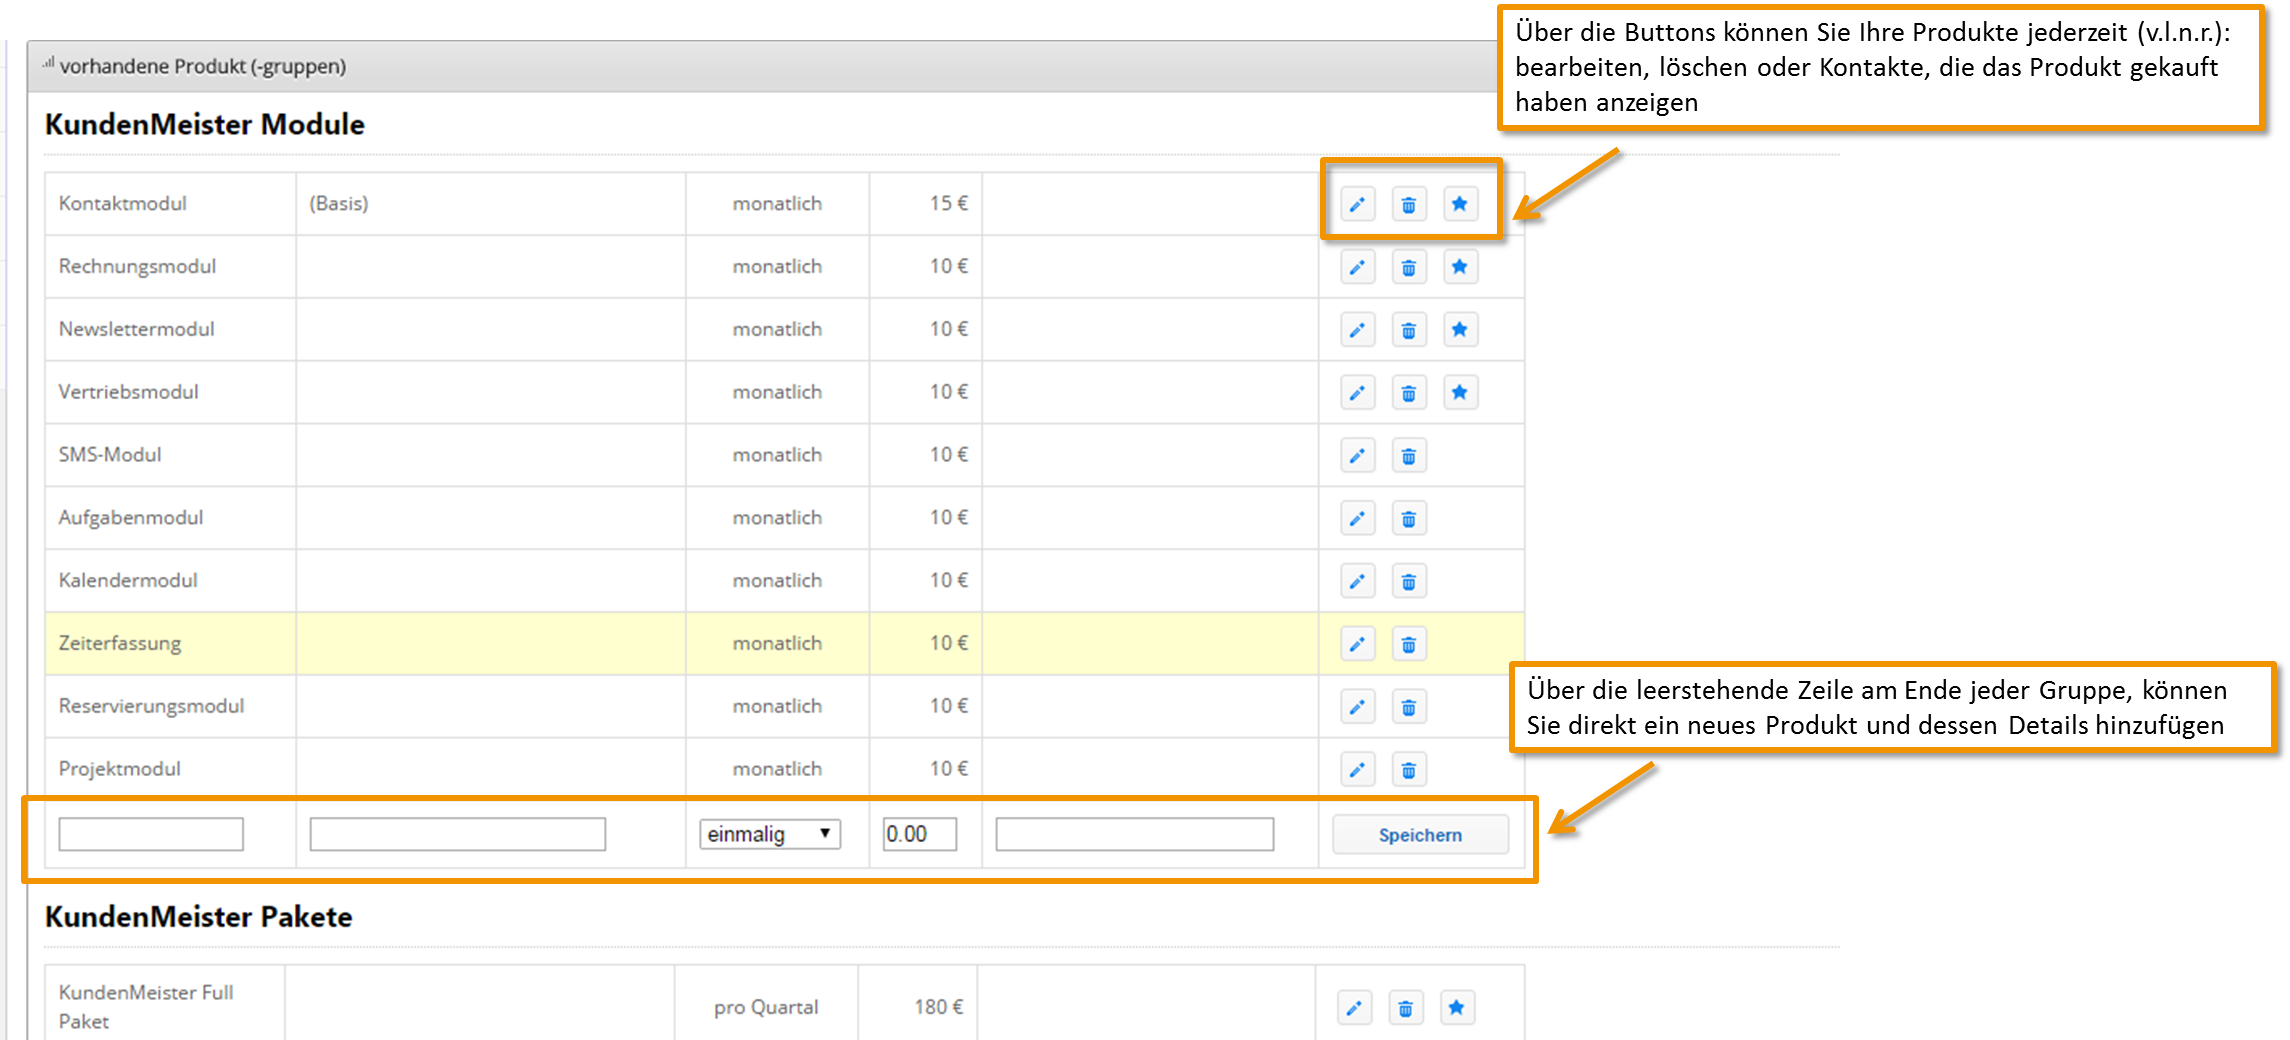Show contacts who bought Kontaktmodul
2290x1040 pixels.
pyautogui.click(x=1460, y=204)
